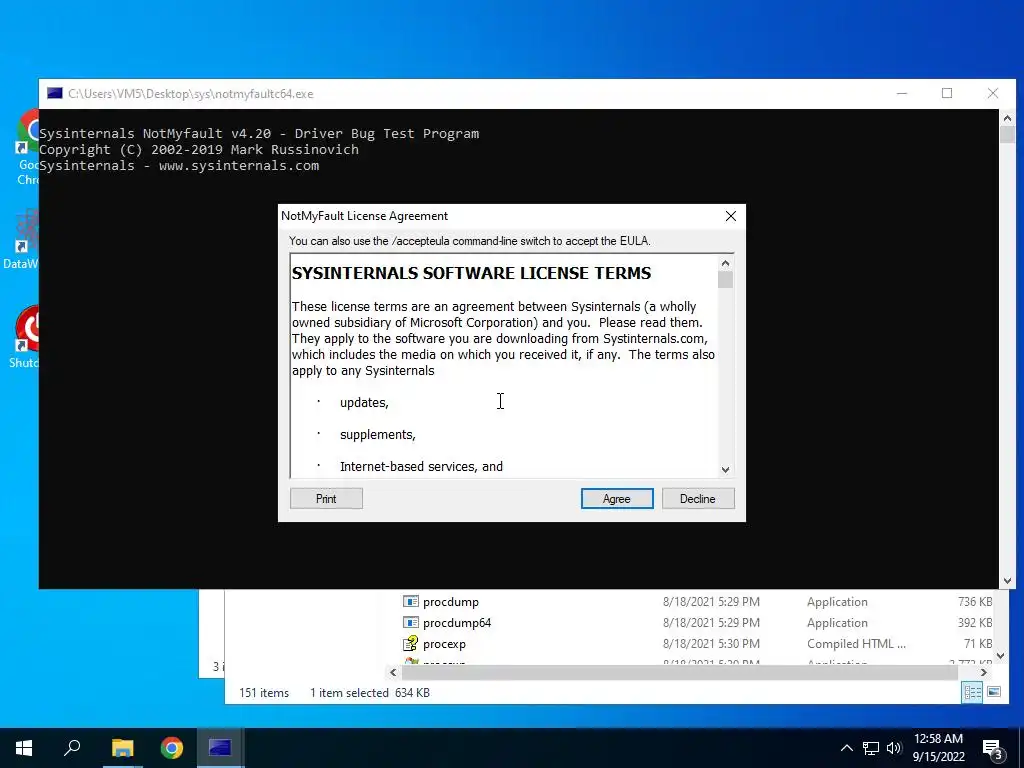The height and width of the screenshot is (768, 1024).
Task: Open File Explorer from taskbar
Action: click(122, 748)
